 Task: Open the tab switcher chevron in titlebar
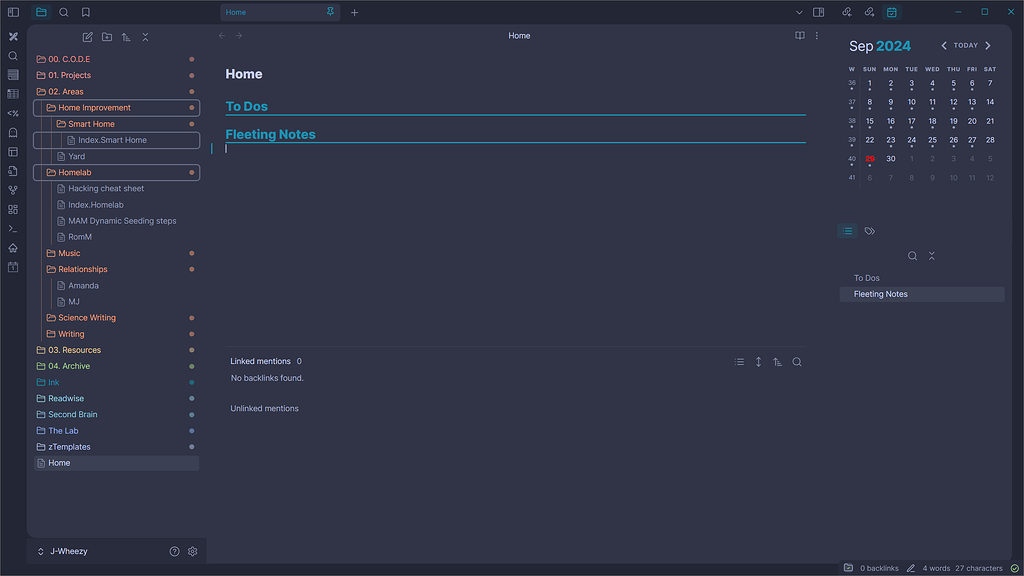(798, 11)
